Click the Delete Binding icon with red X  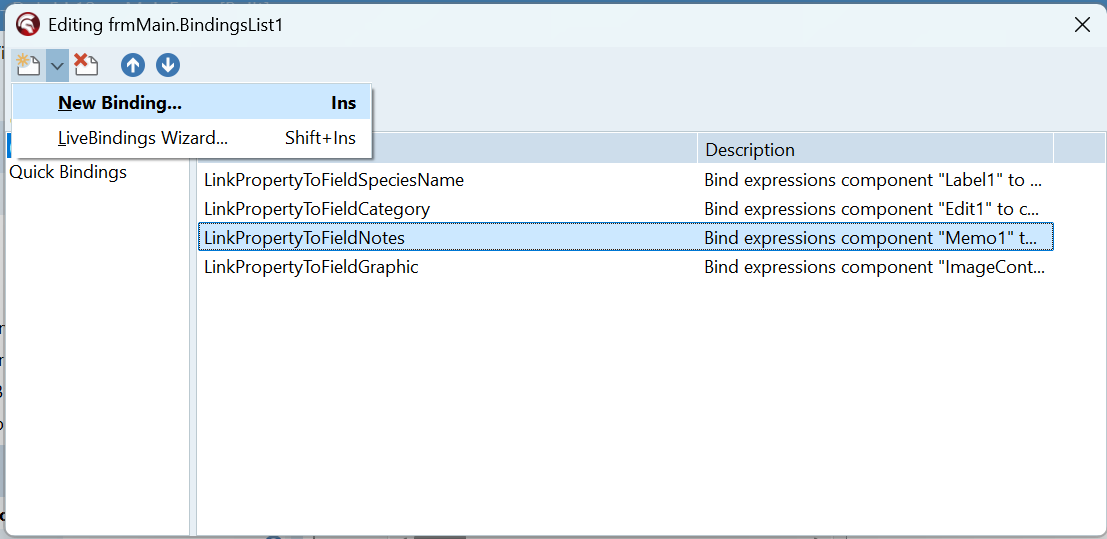pyautogui.click(x=86, y=65)
